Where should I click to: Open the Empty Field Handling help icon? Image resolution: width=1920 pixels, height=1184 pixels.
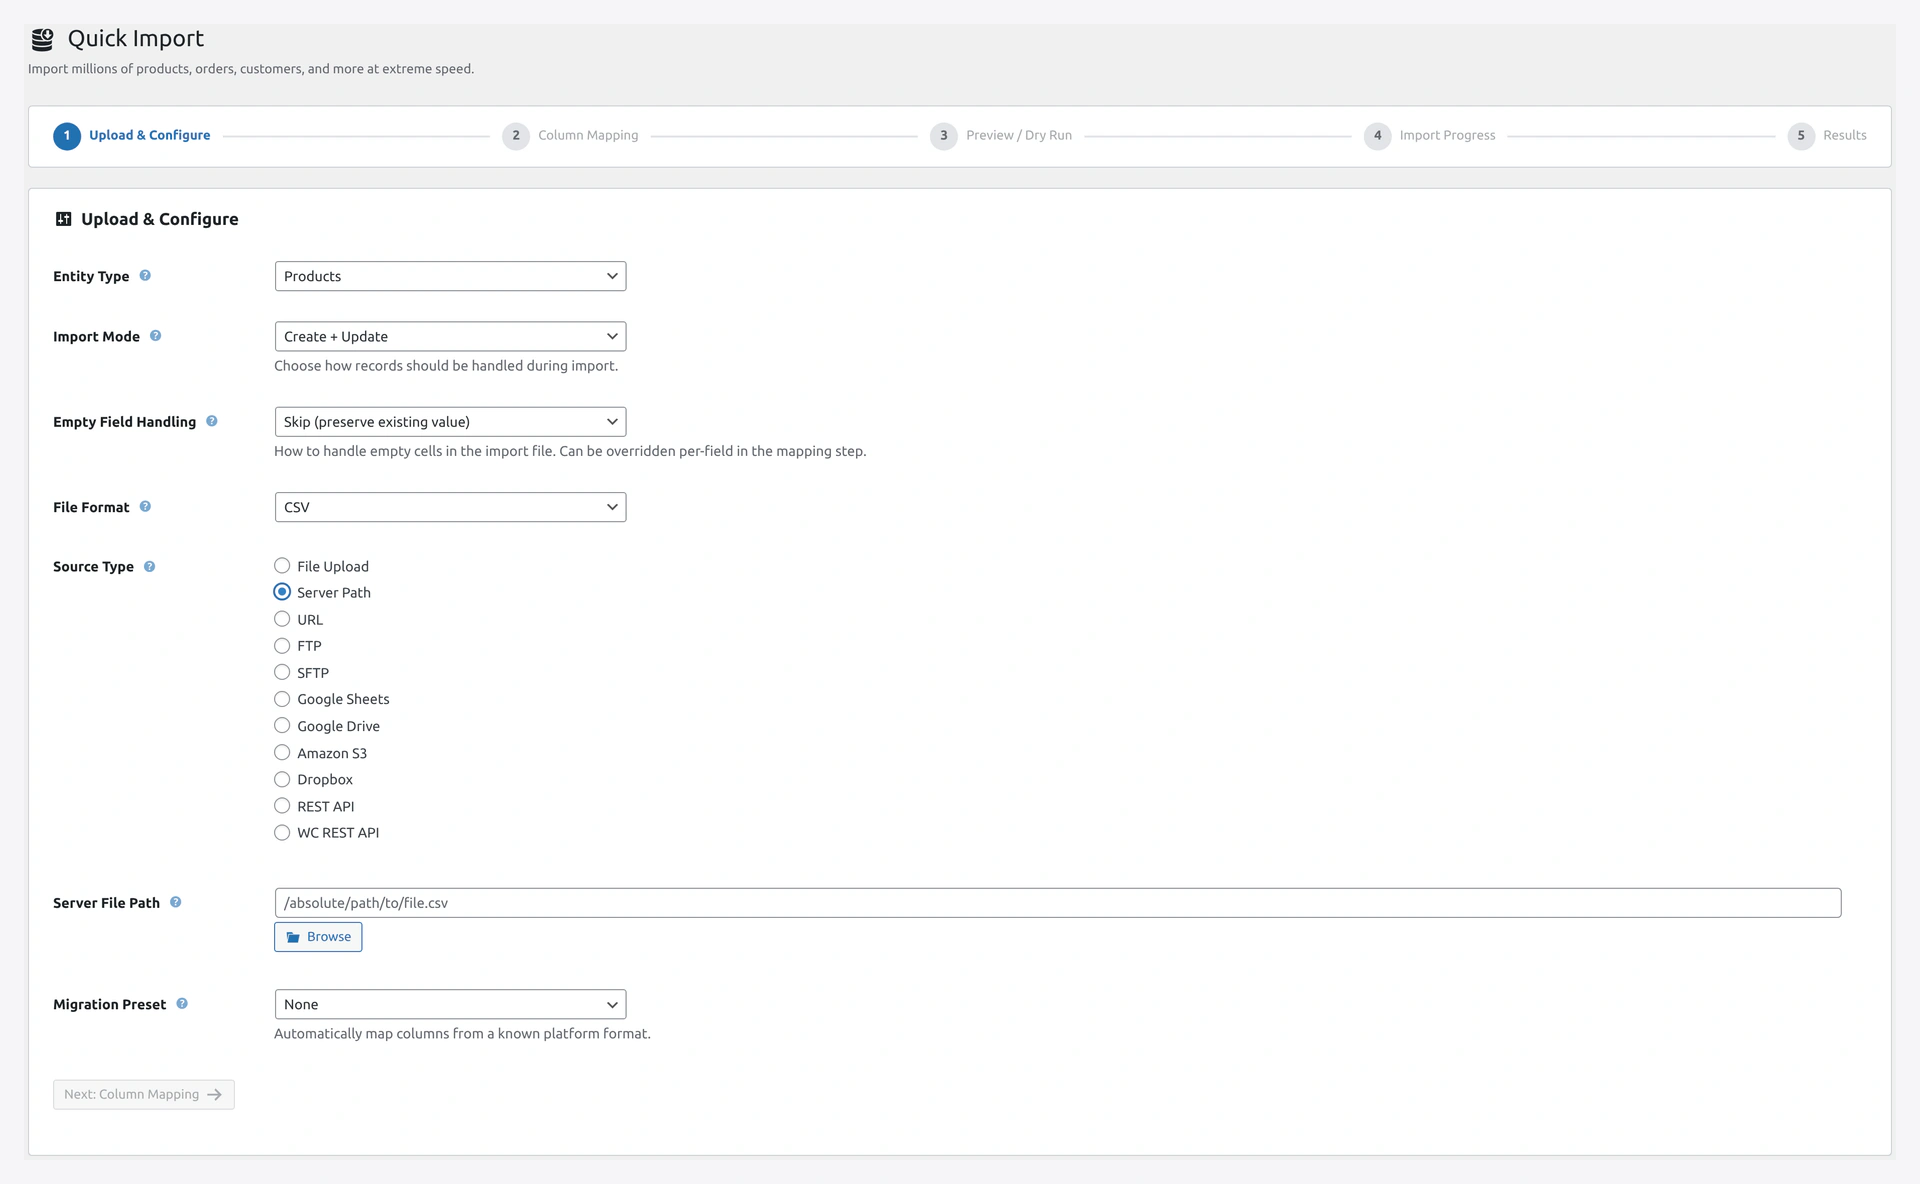(211, 421)
